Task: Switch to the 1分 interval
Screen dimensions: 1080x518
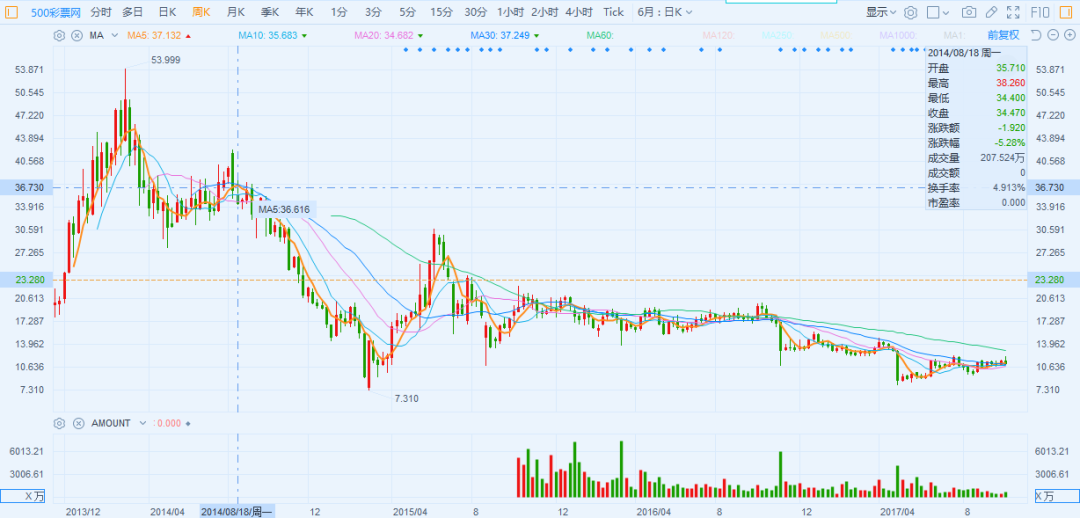Action: [339, 12]
